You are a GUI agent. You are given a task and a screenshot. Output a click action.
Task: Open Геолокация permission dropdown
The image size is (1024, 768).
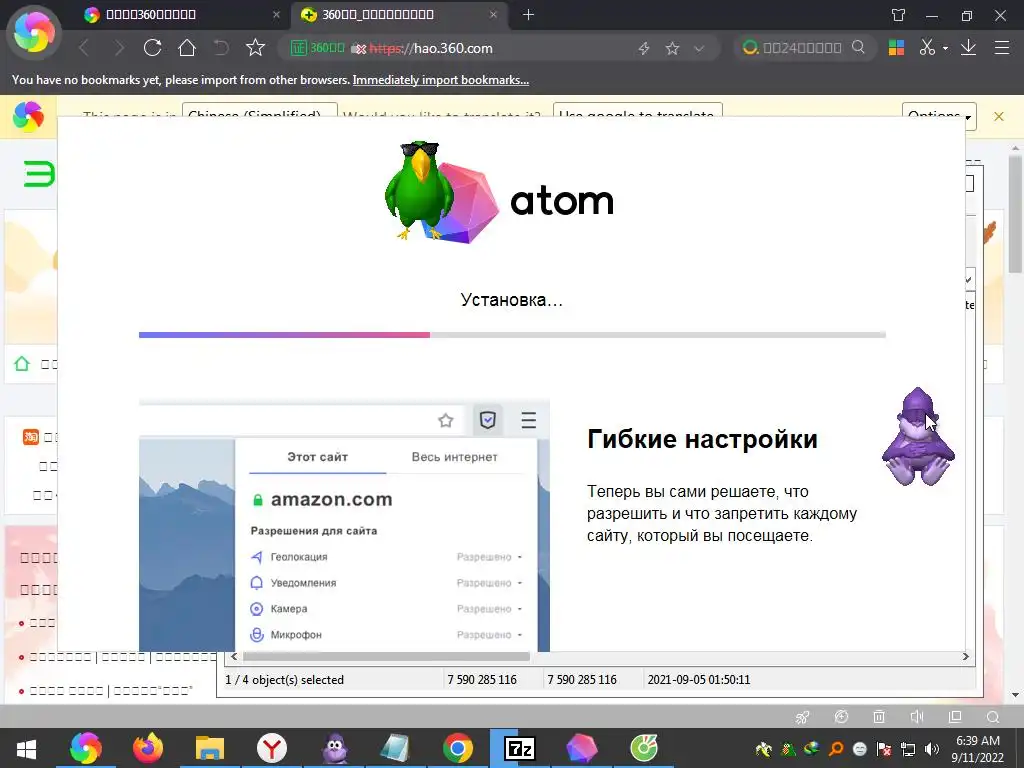point(489,557)
